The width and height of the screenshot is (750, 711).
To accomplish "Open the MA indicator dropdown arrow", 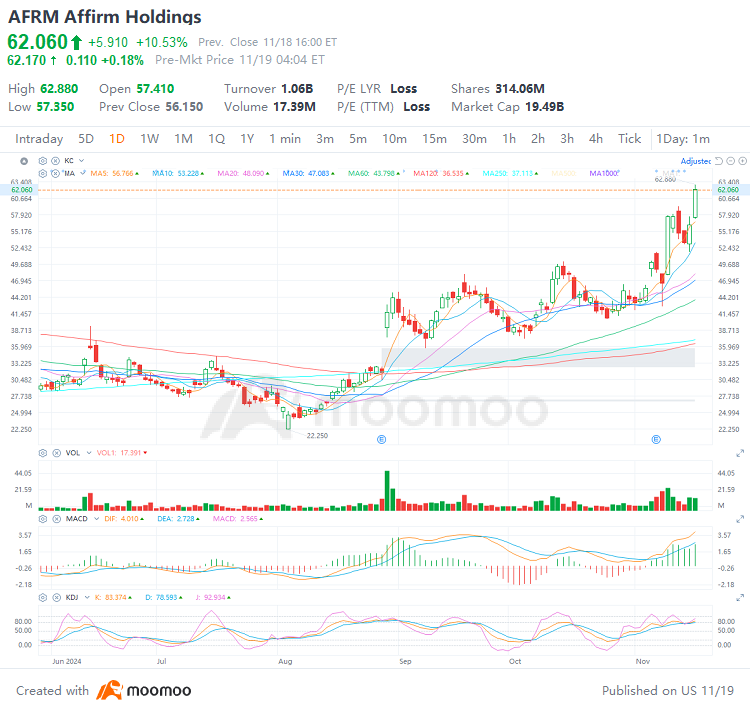I will 83,173.
